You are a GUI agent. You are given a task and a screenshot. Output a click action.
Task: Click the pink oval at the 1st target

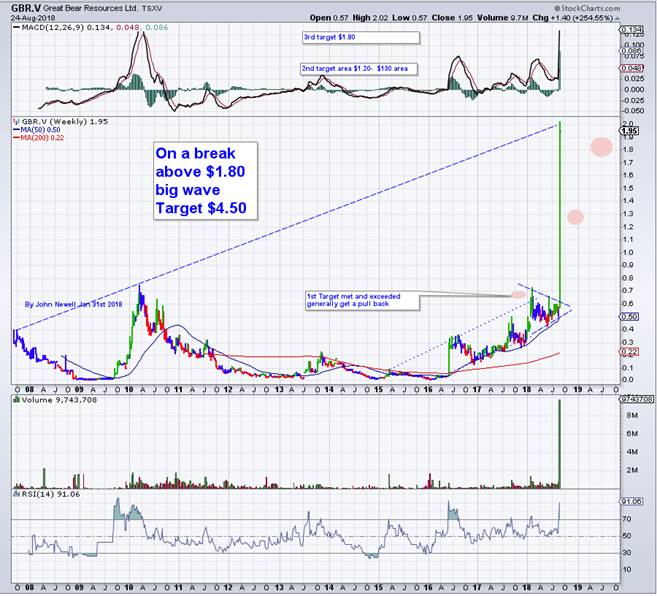point(518,294)
